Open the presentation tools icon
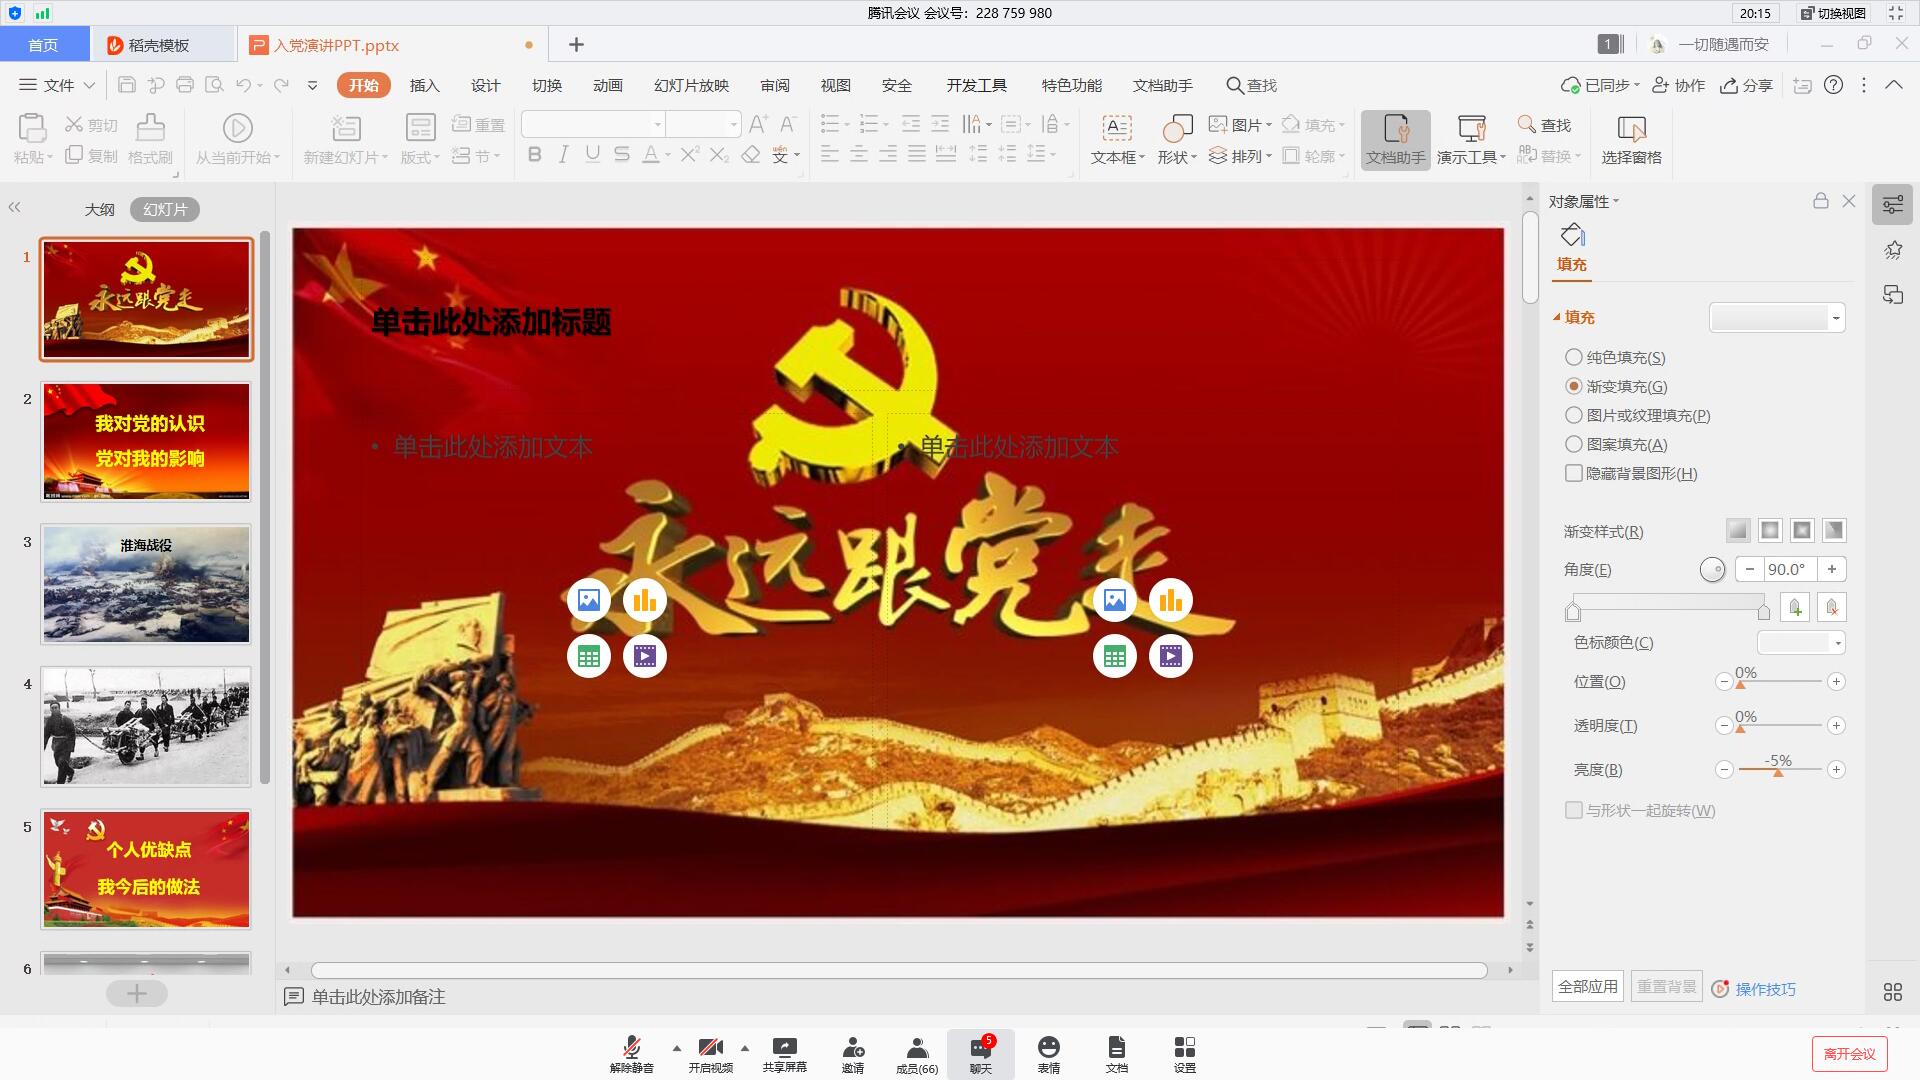The width and height of the screenshot is (1920, 1080). (1471, 128)
